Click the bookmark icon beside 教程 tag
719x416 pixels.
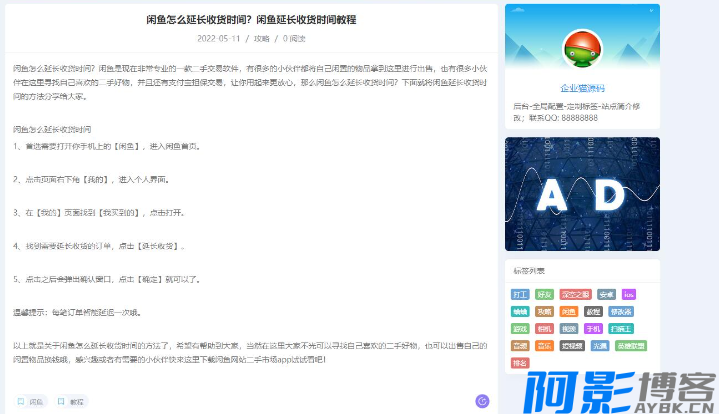click(x=61, y=401)
